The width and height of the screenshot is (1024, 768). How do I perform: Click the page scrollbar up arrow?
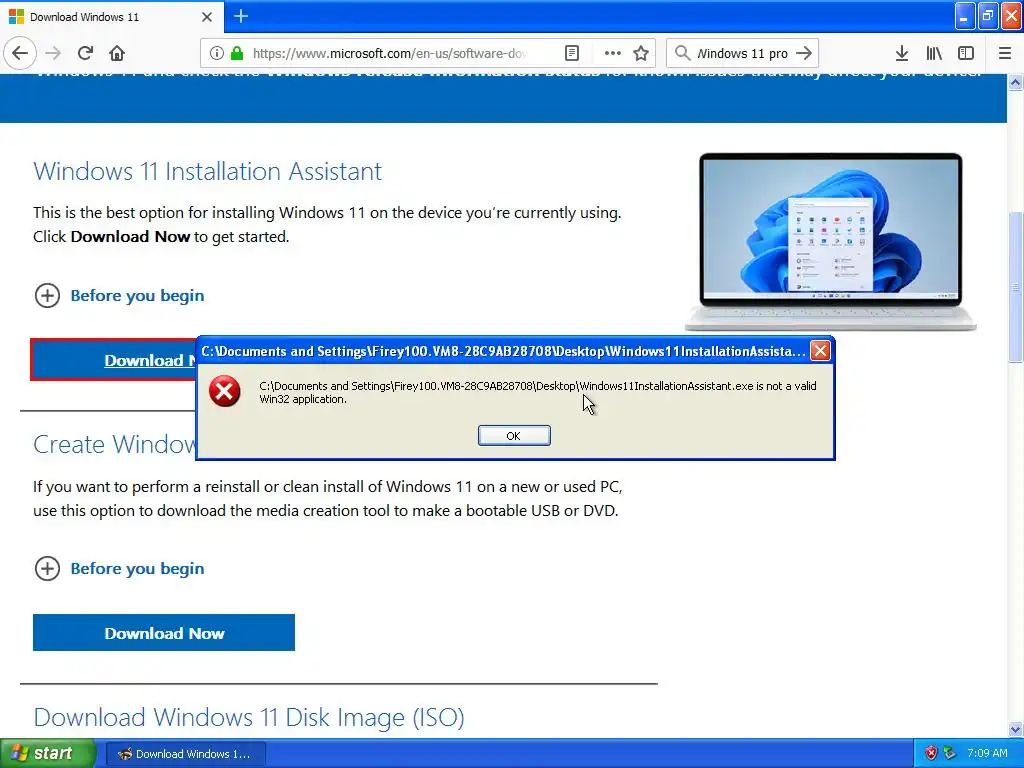[1015, 83]
